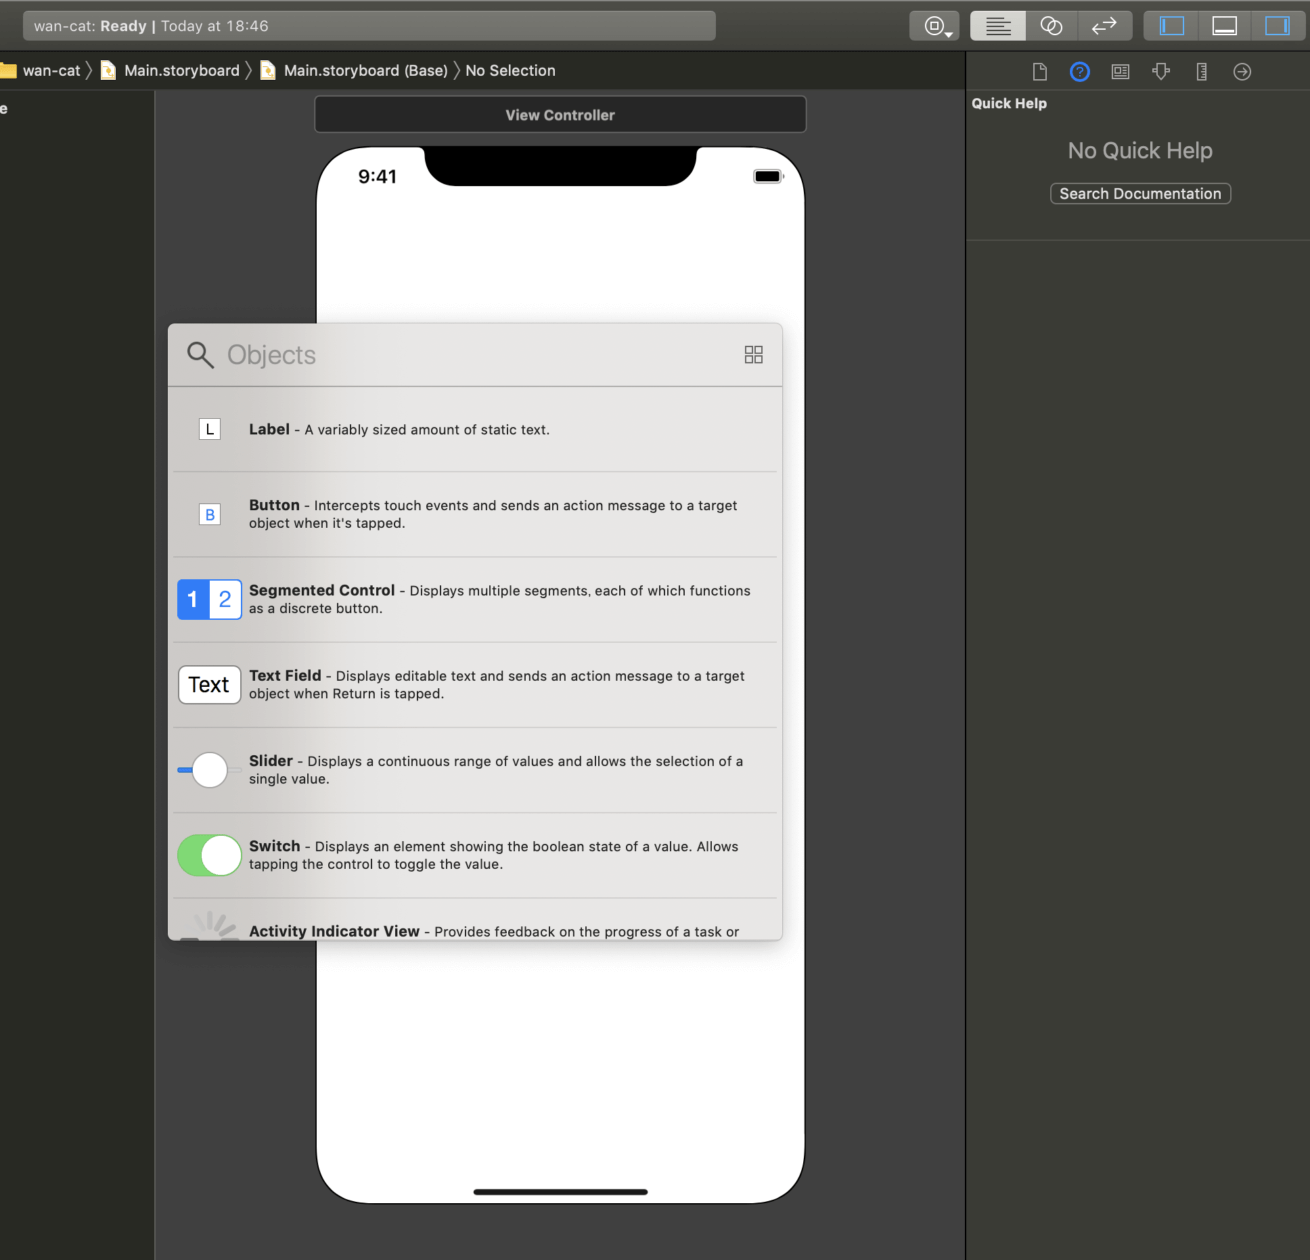
Task: Open the Size inspector
Action: pos(1201,71)
